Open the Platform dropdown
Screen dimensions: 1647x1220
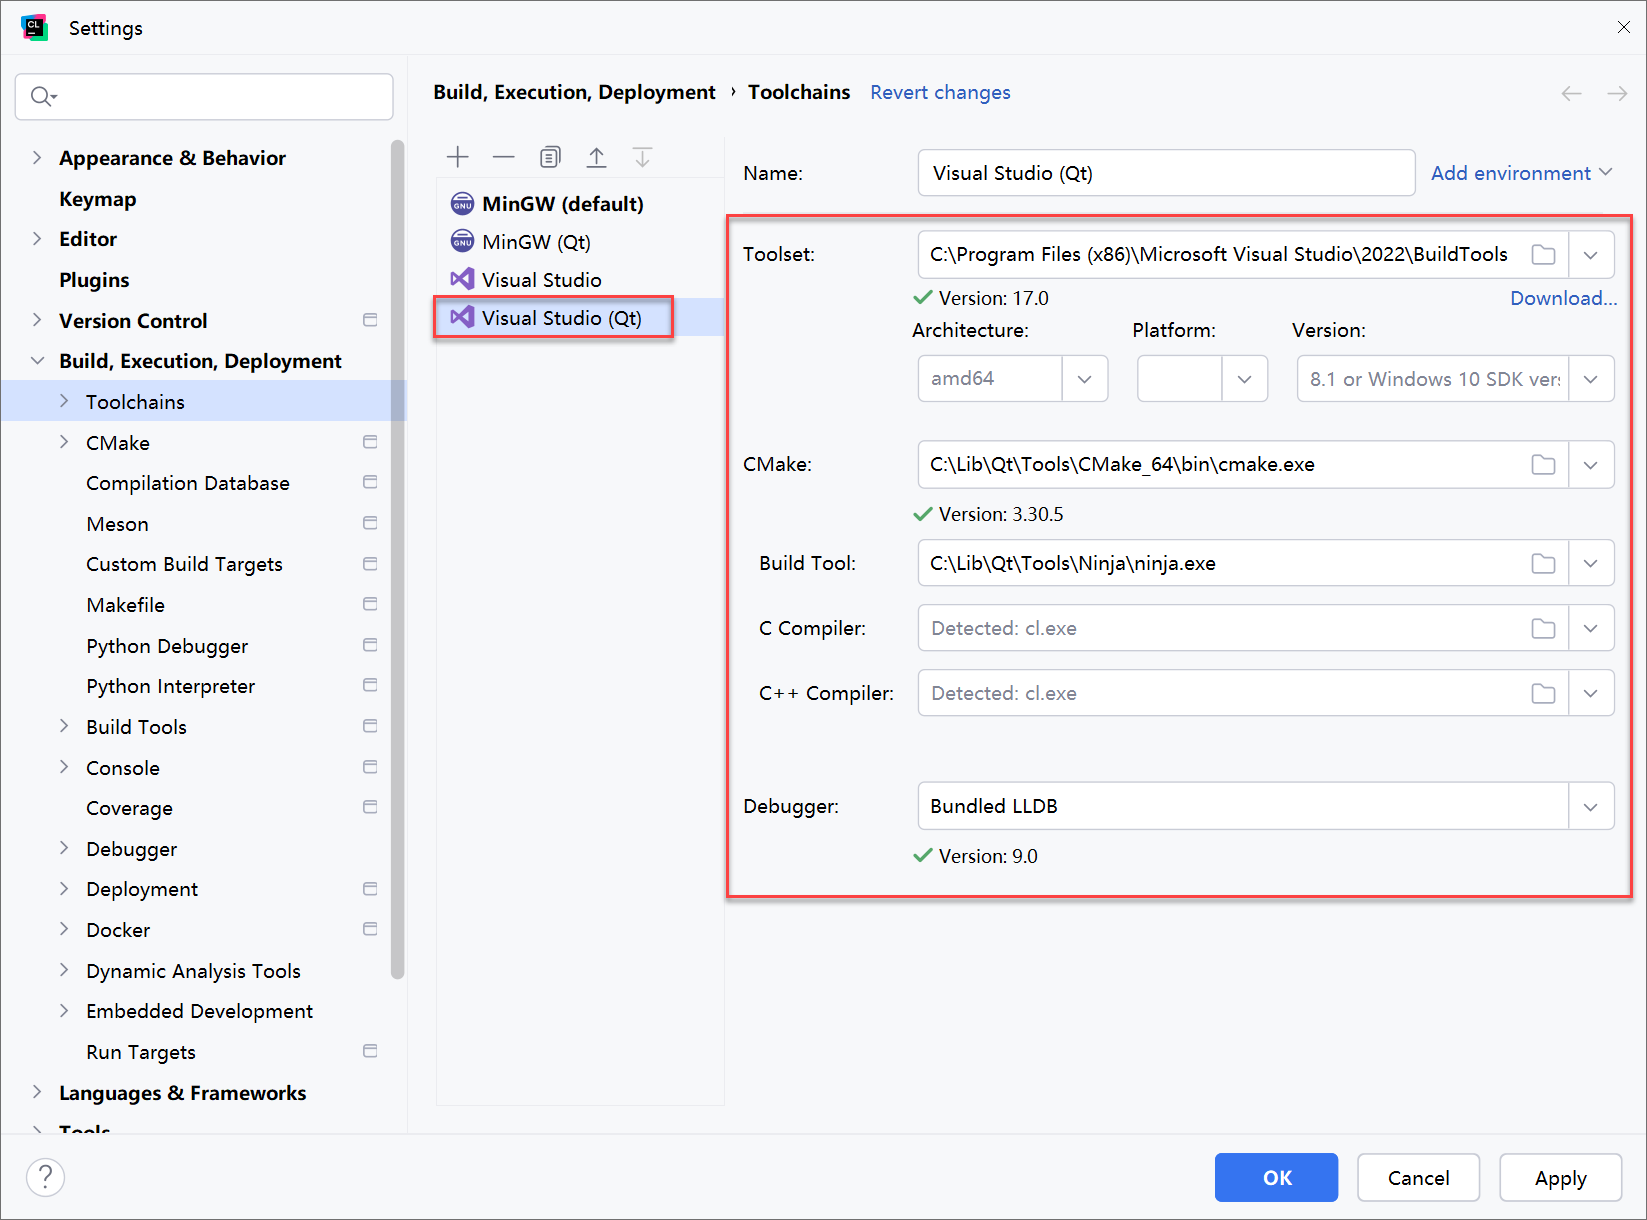[1244, 379]
